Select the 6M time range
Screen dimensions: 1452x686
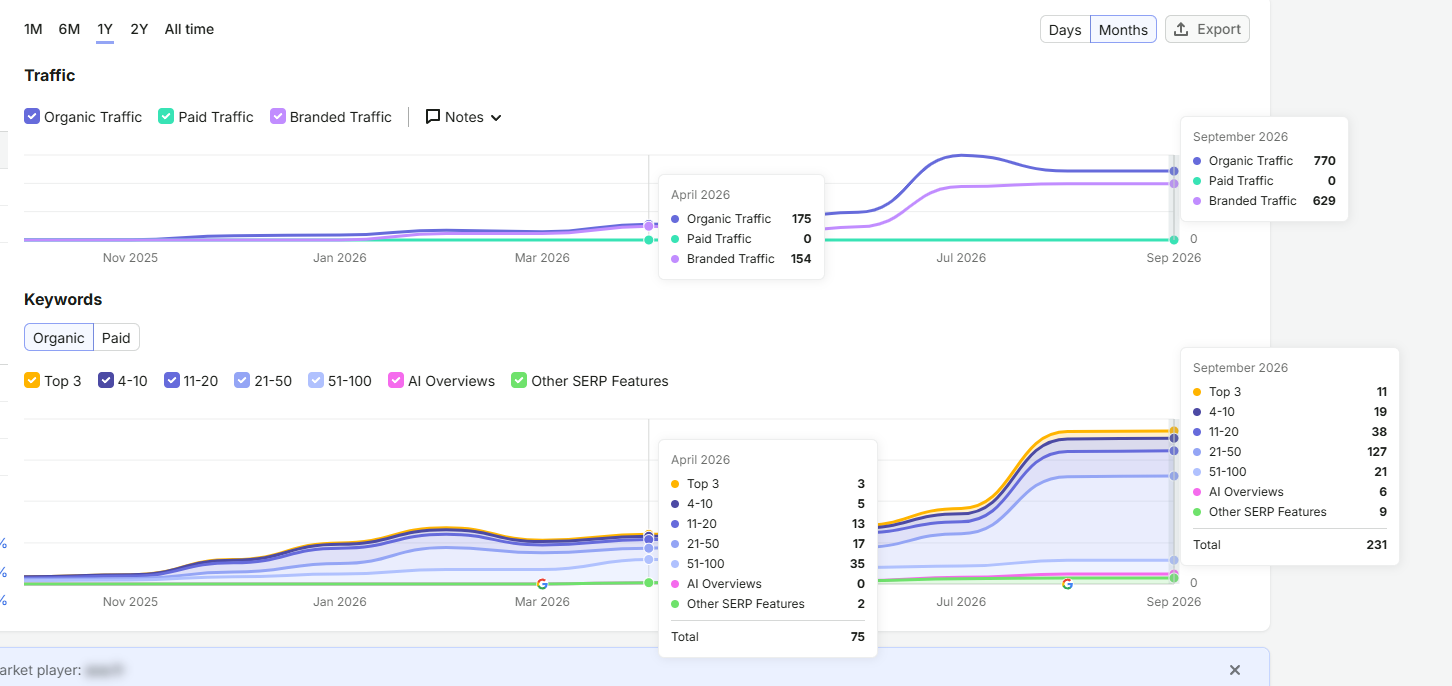(69, 29)
